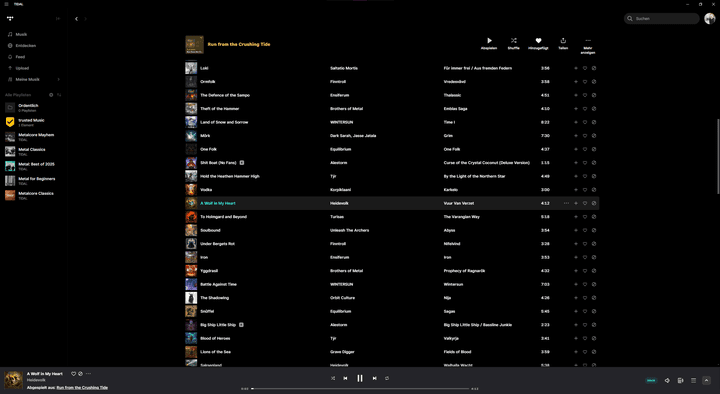The height and width of the screenshot is (394, 720).
Task: Click the Suchen search field
Action: (662, 18)
